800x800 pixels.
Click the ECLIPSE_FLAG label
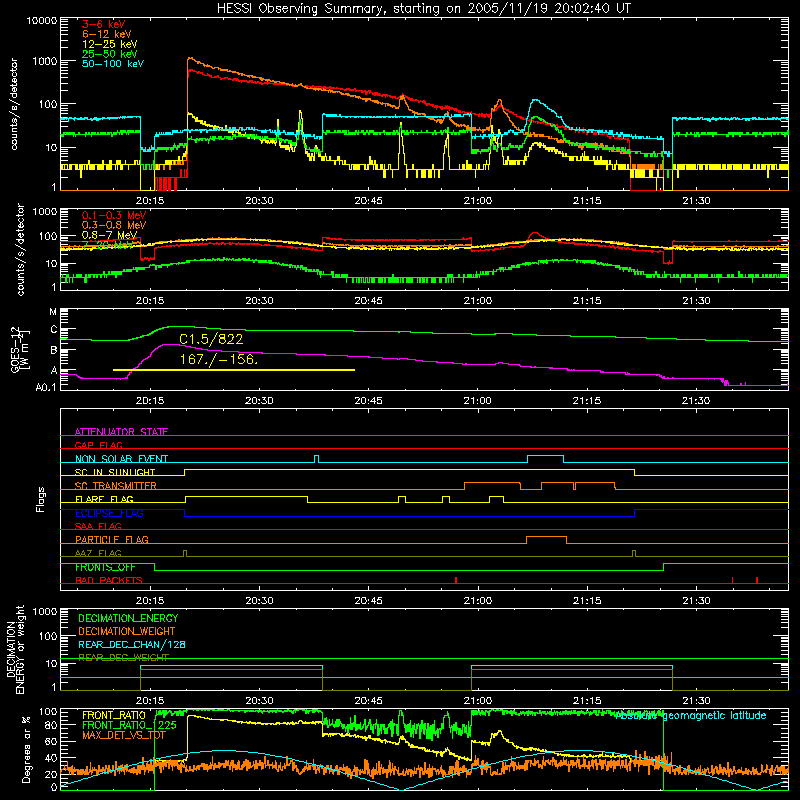[109, 513]
